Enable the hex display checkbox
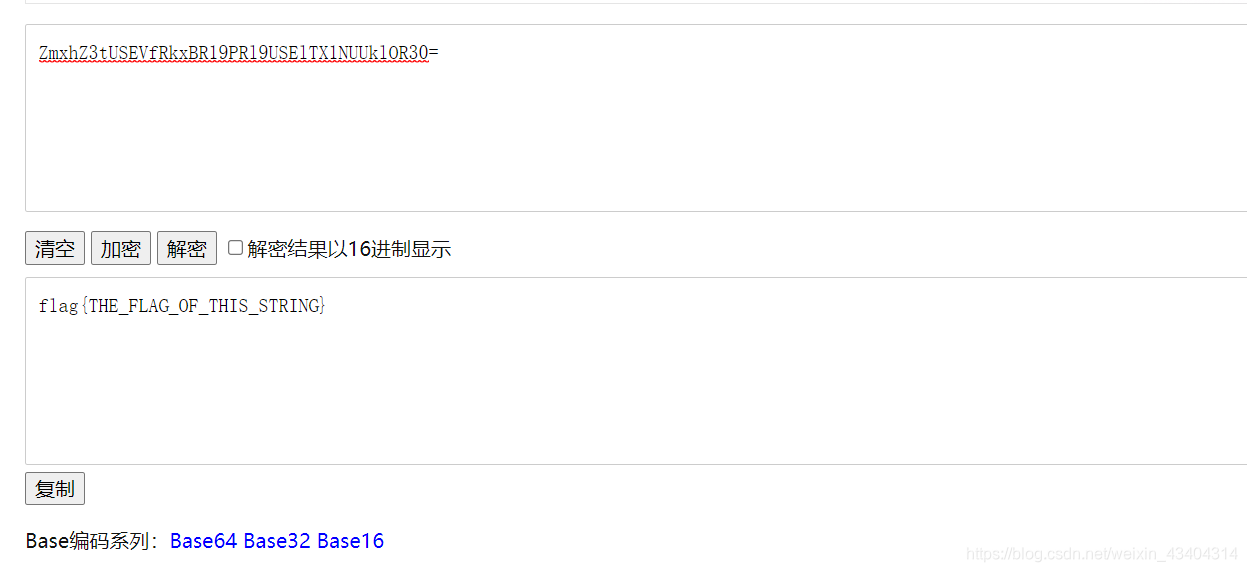This screenshot has width=1247, height=572. (x=235, y=247)
